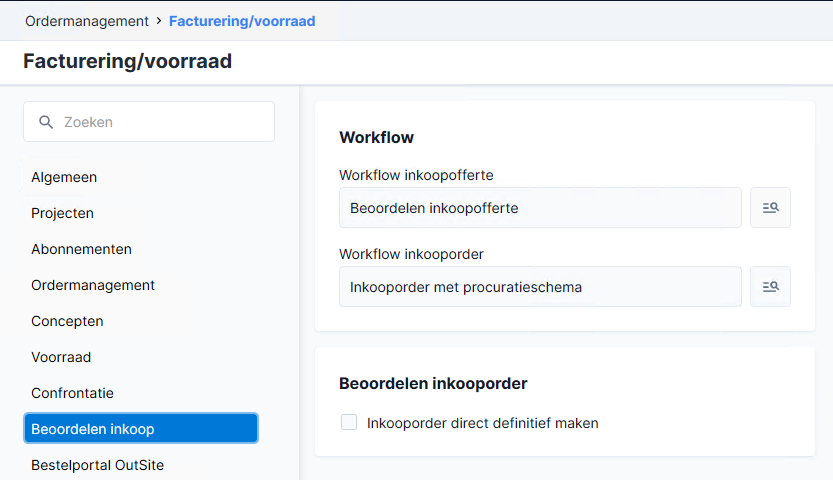Click the magnifier icon in Zoeken
This screenshot has height=480, width=833.
(46, 122)
